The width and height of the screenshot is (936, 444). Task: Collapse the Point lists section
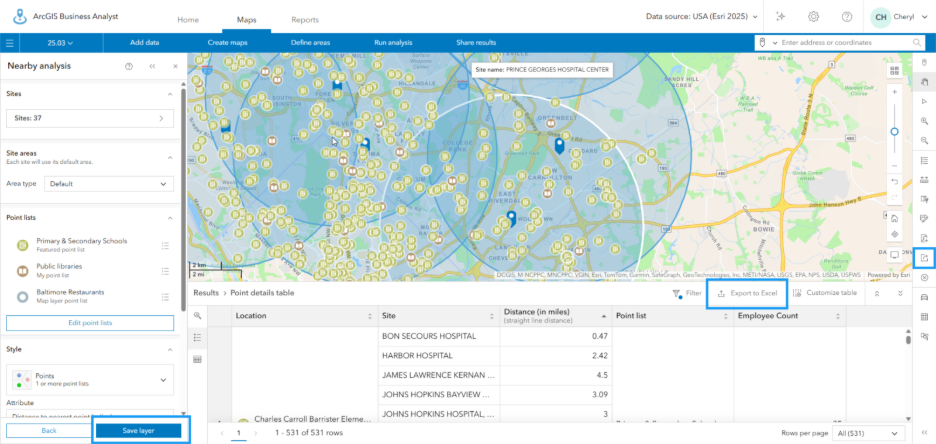pyautogui.click(x=170, y=218)
